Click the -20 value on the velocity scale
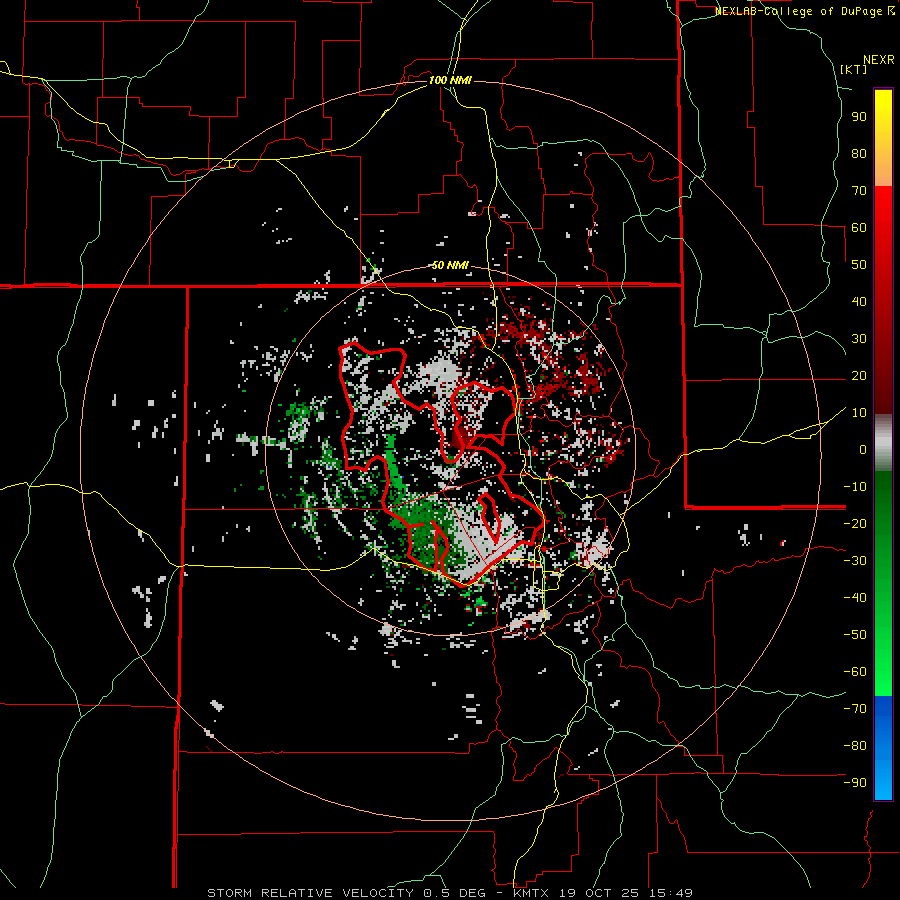This screenshot has height=900, width=900. (855, 523)
